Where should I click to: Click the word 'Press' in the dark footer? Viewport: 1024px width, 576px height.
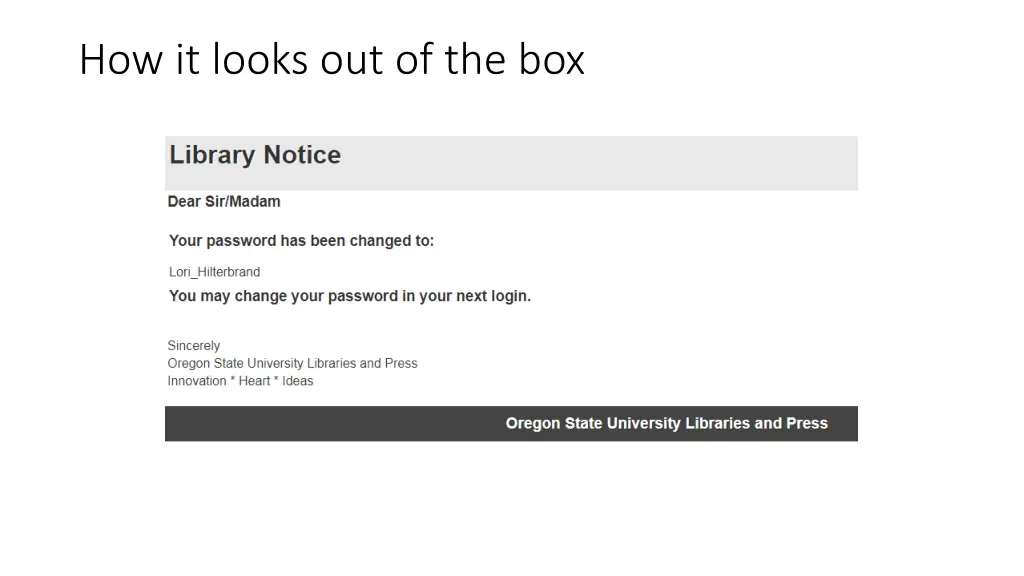click(x=807, y=423)
